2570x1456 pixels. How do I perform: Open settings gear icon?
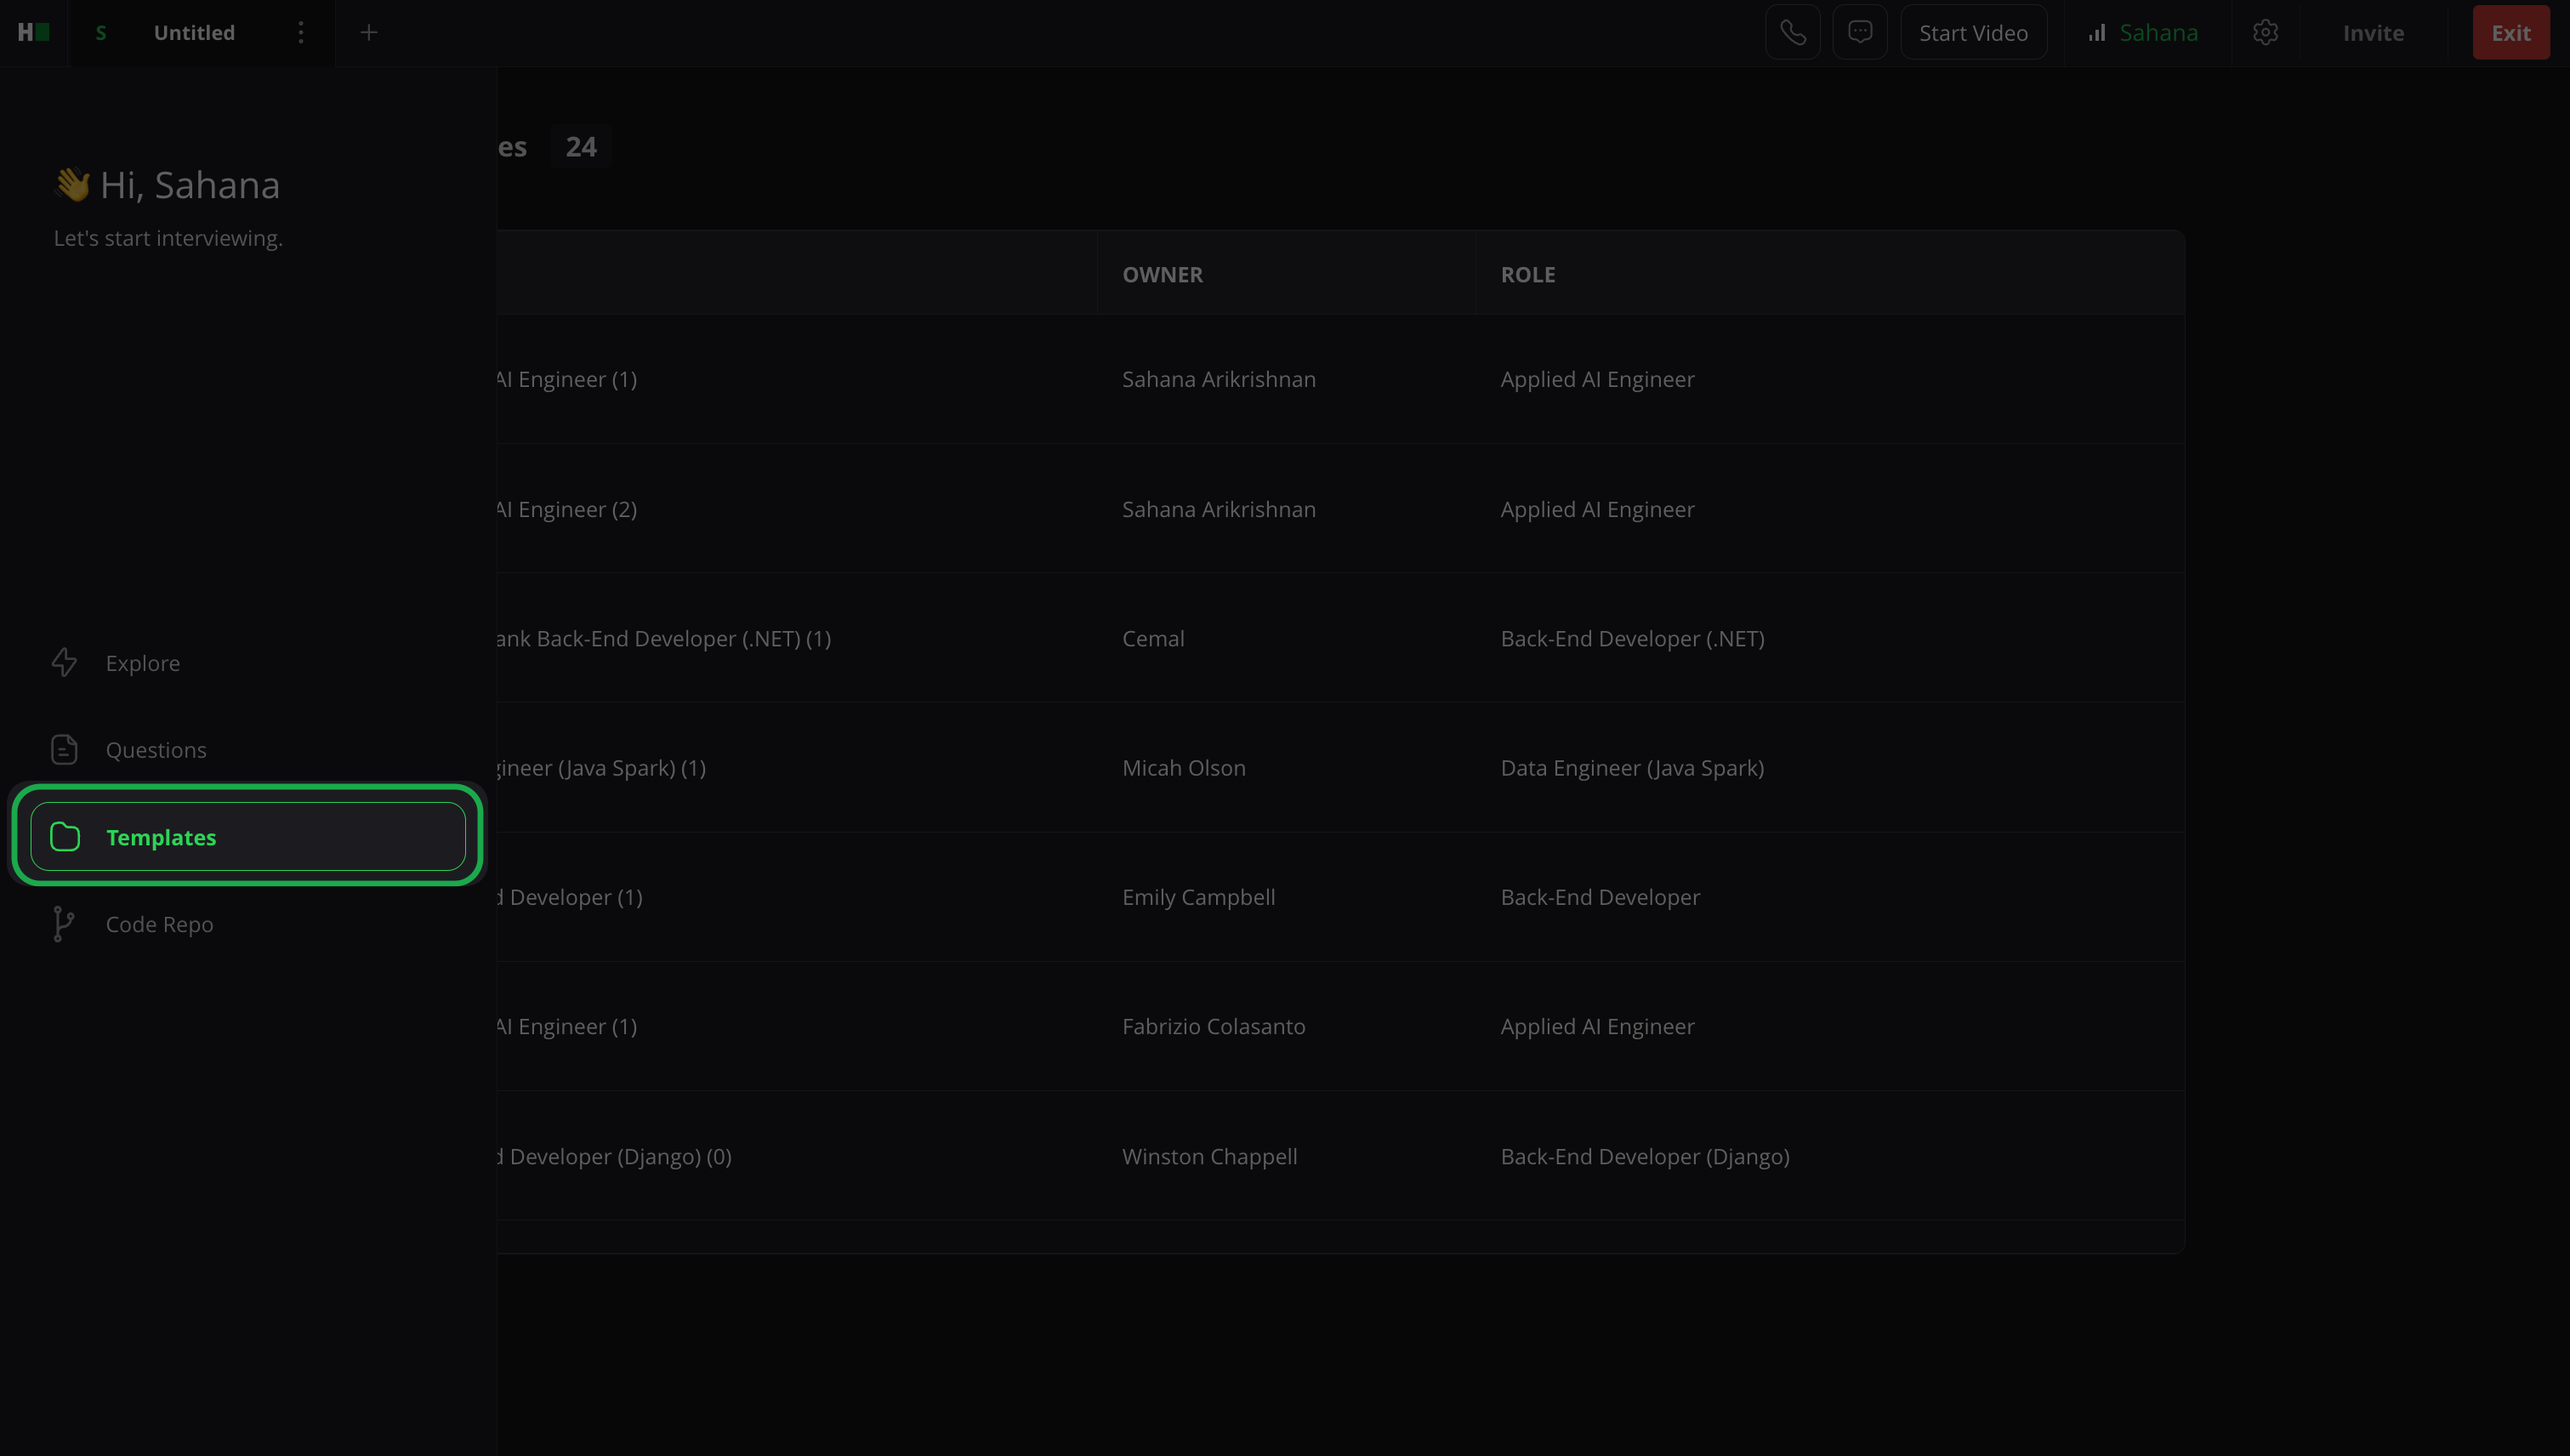click(x=2265, y=33)
